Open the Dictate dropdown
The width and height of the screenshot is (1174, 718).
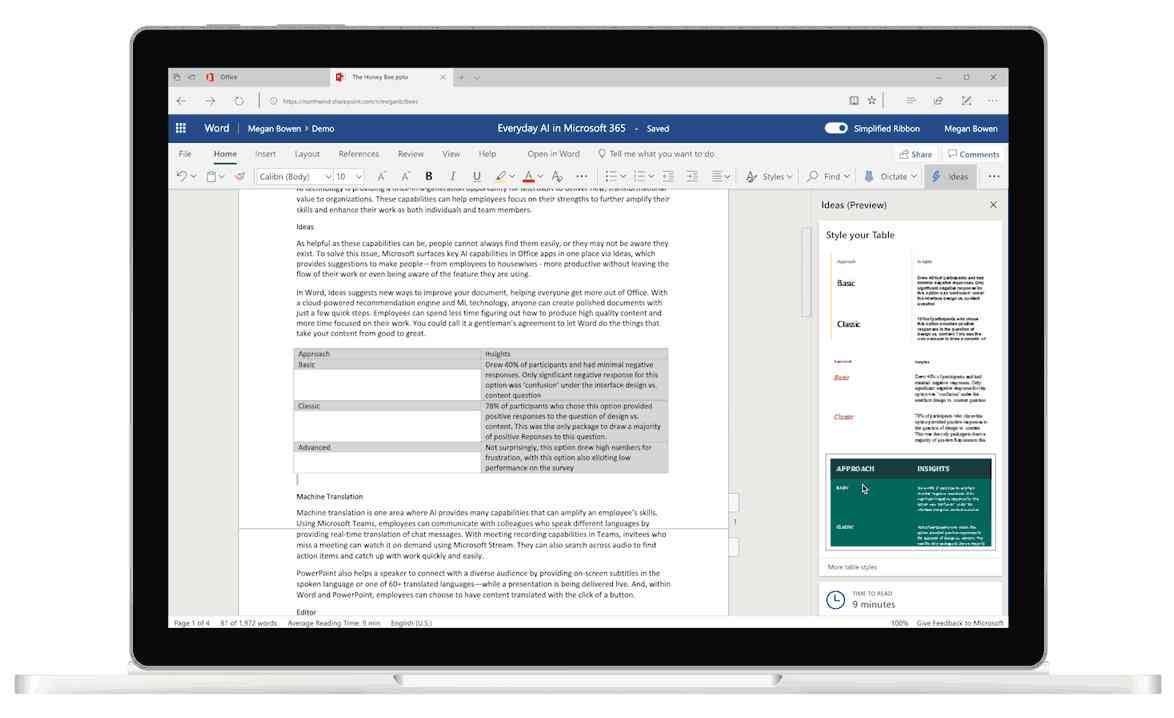[890, 176]
